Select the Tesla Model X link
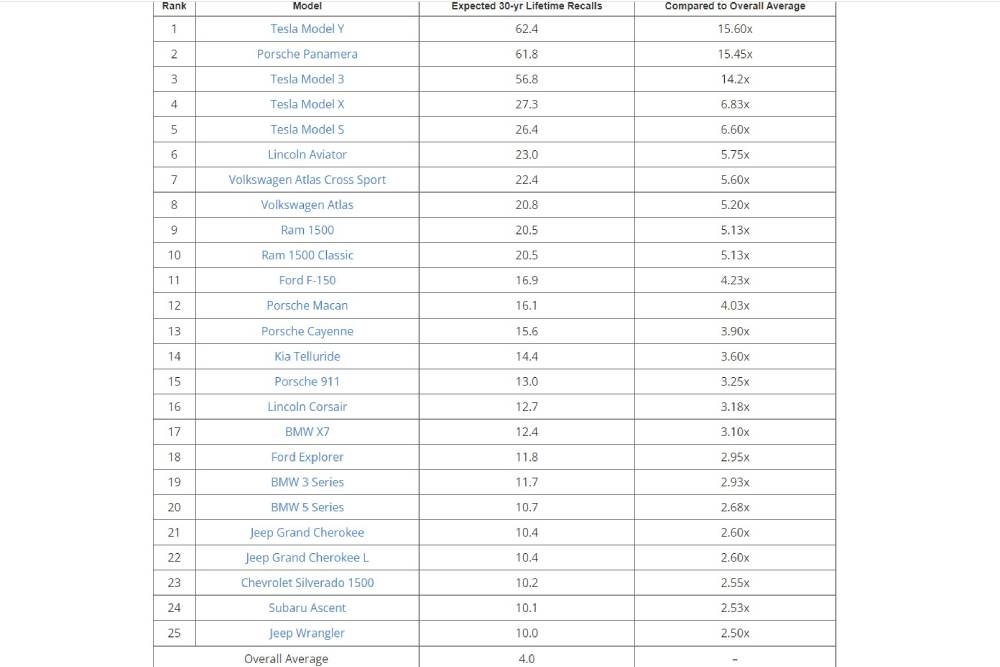The height and width of the screenshot is (667, 1000). pyautogui.click(x=307, y=104)
